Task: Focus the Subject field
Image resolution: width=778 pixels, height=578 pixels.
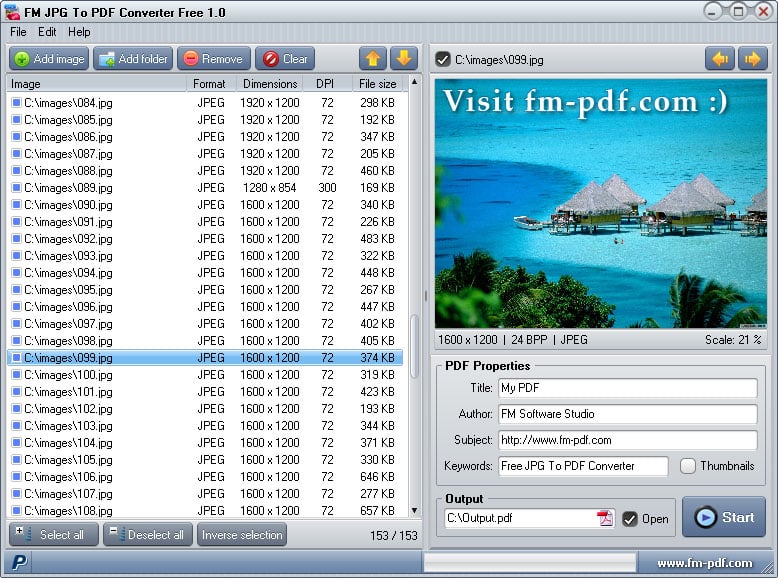Action: [628, 440]
